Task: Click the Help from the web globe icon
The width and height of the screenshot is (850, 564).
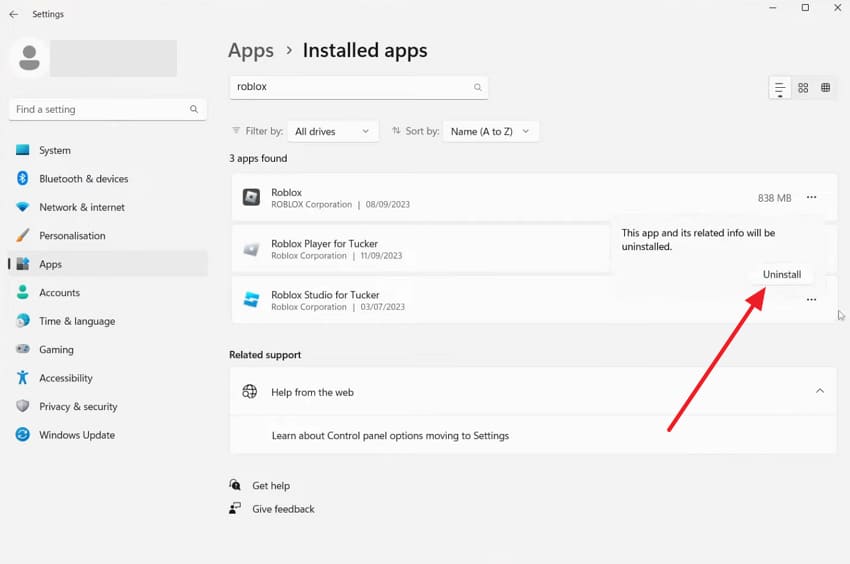Action: coord(249,392)
